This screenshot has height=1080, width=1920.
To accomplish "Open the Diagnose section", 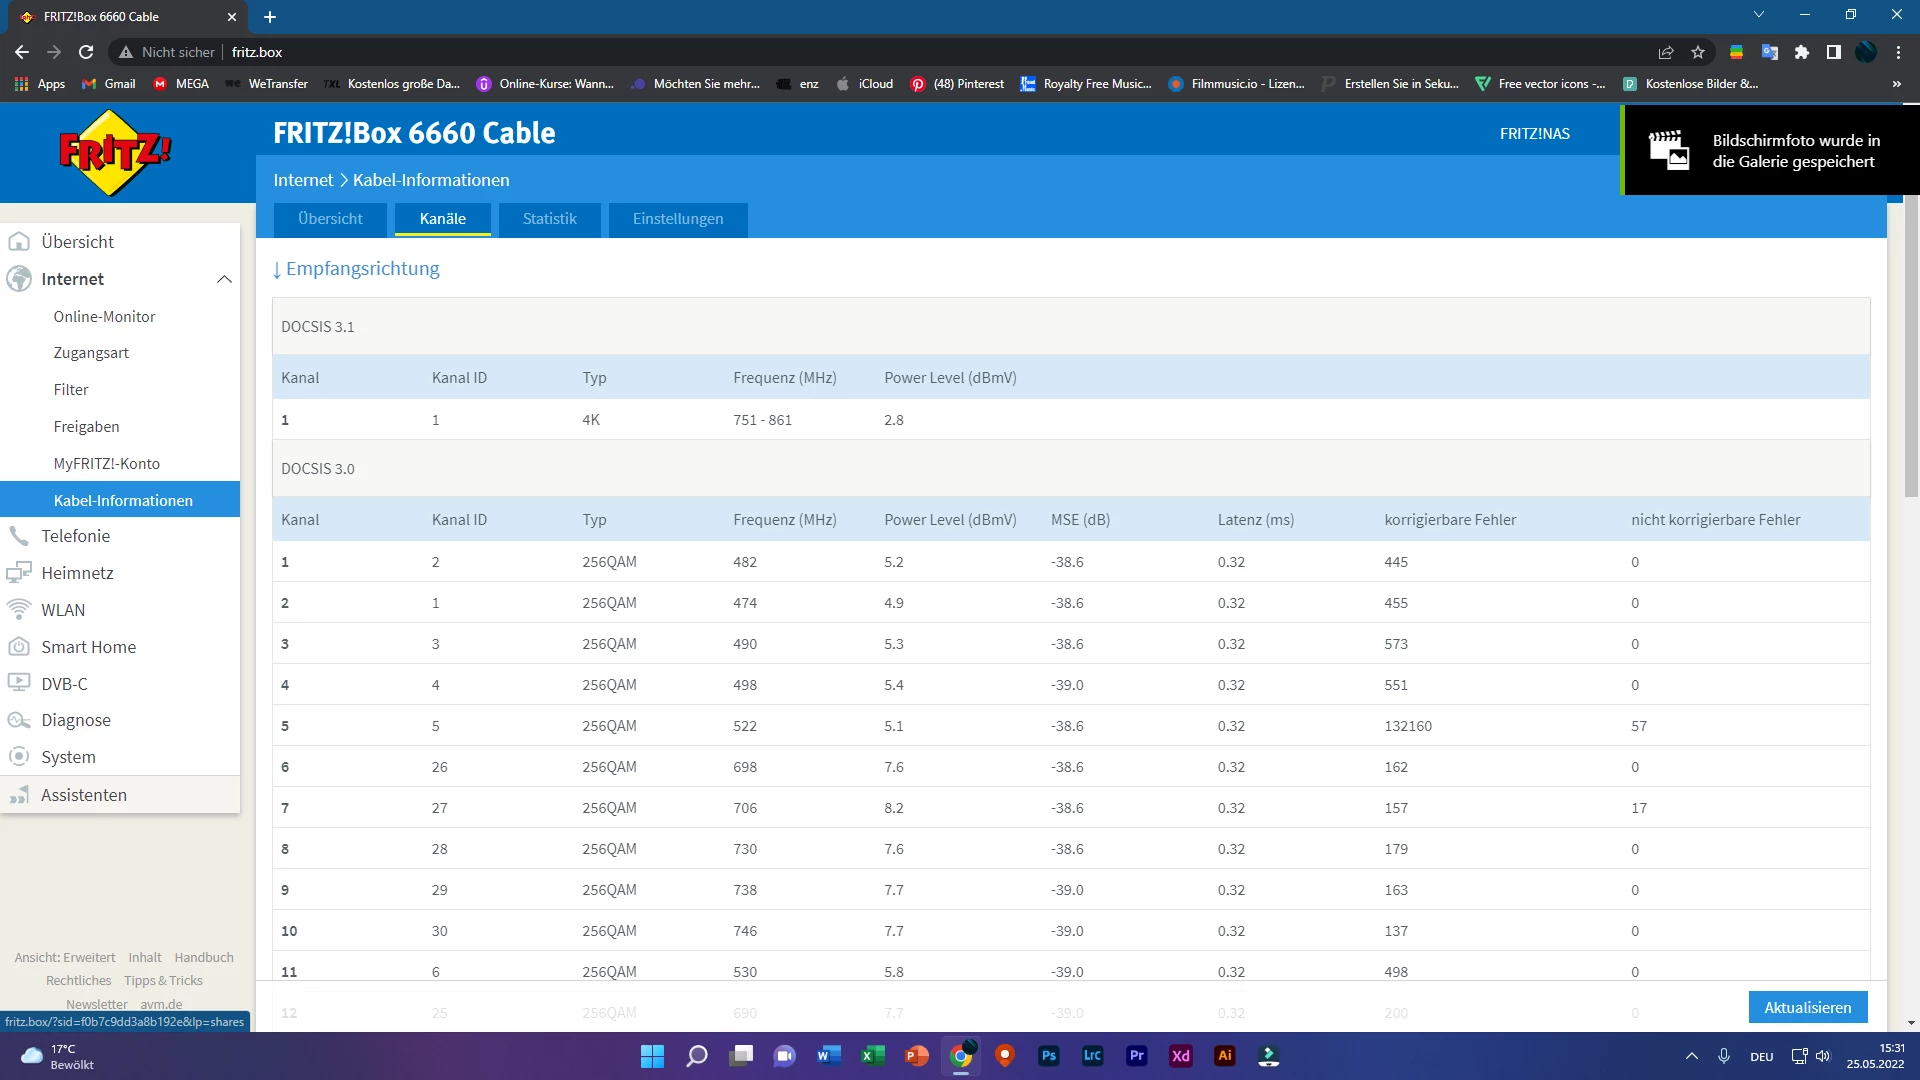I will click(75, 720).
